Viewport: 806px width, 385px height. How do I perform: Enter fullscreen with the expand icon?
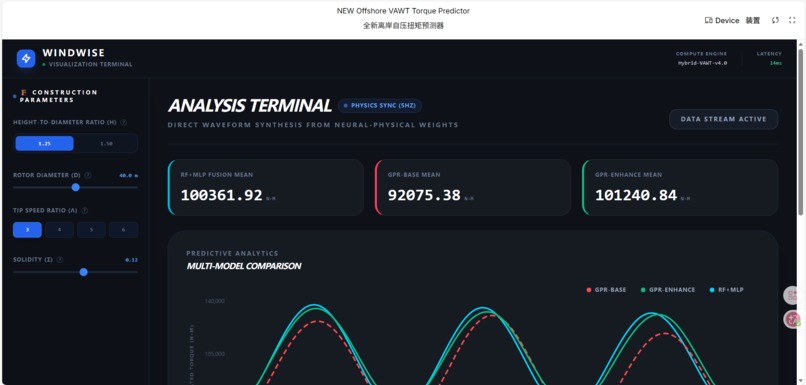792,20
